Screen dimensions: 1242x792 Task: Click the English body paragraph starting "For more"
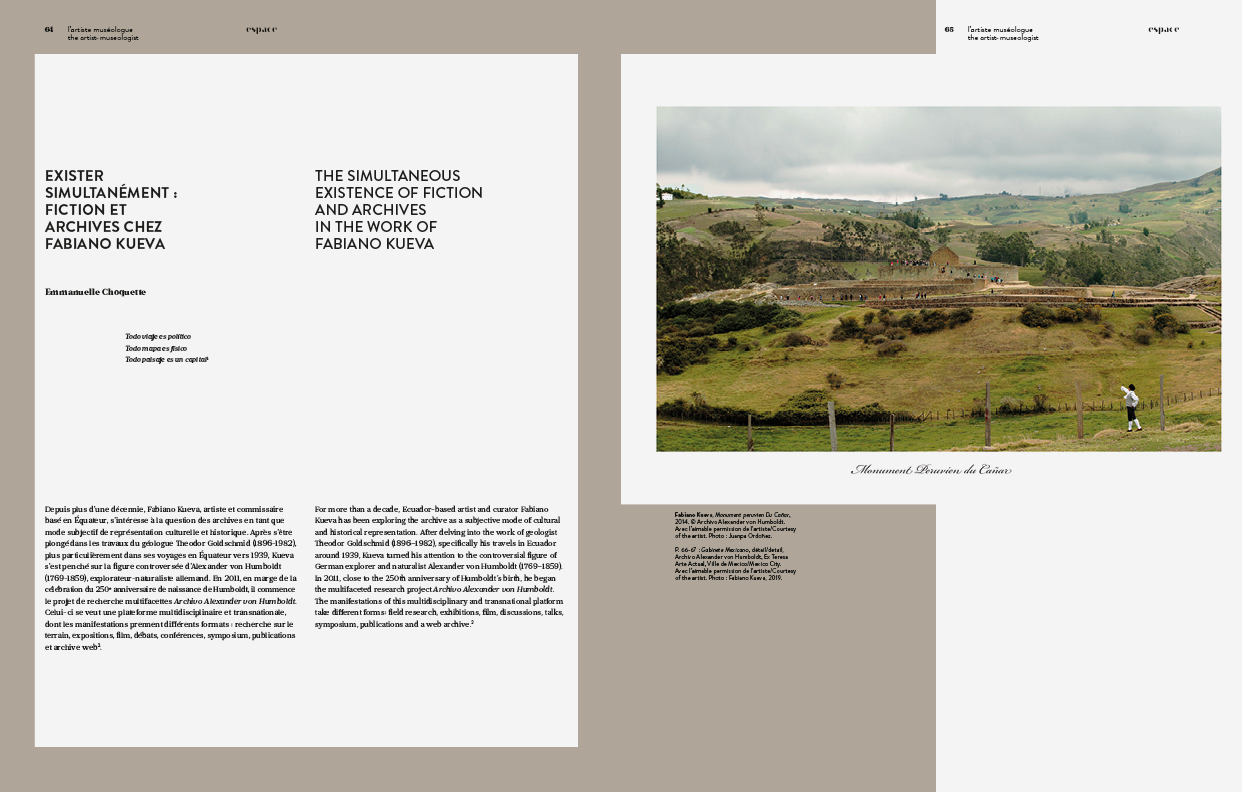click(438, 567)
